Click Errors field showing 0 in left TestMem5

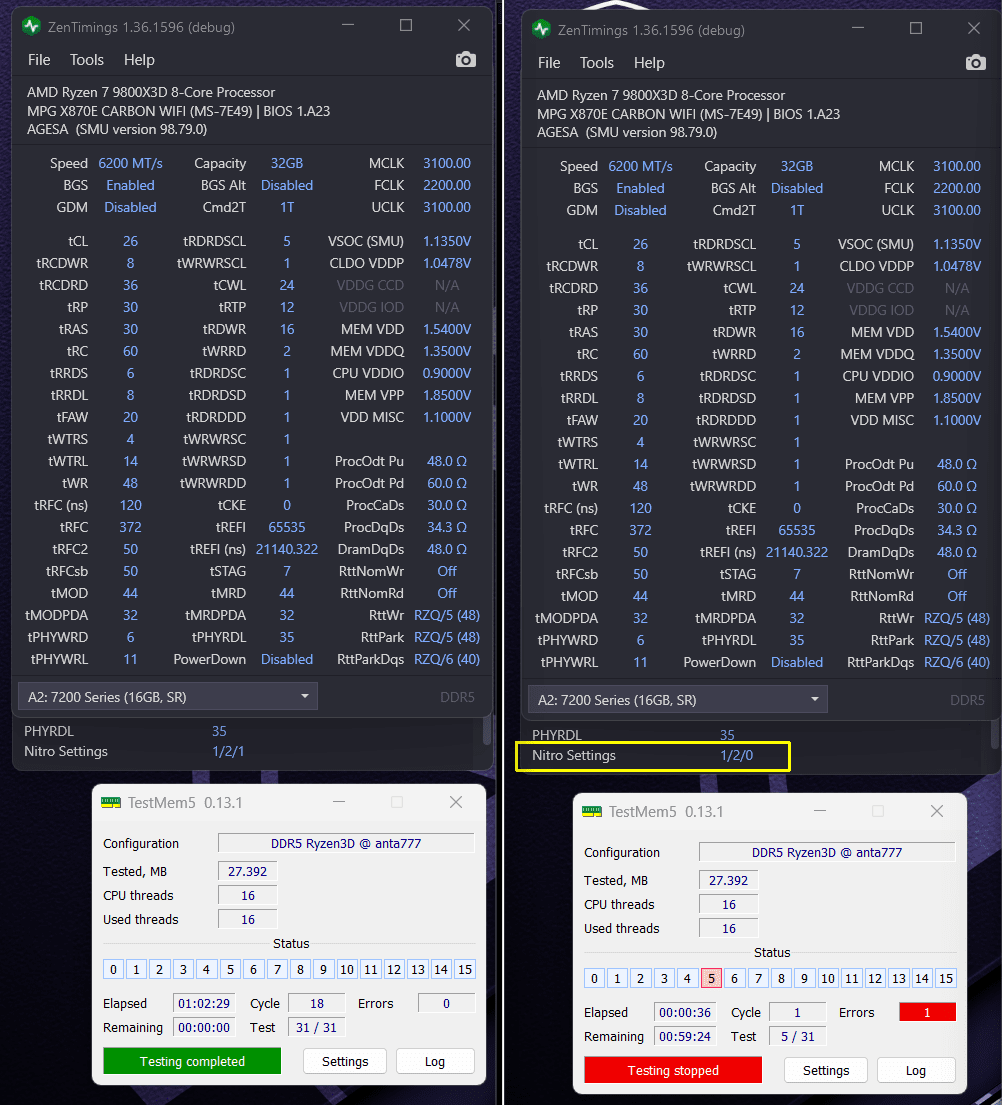(x=446, y=1003)
